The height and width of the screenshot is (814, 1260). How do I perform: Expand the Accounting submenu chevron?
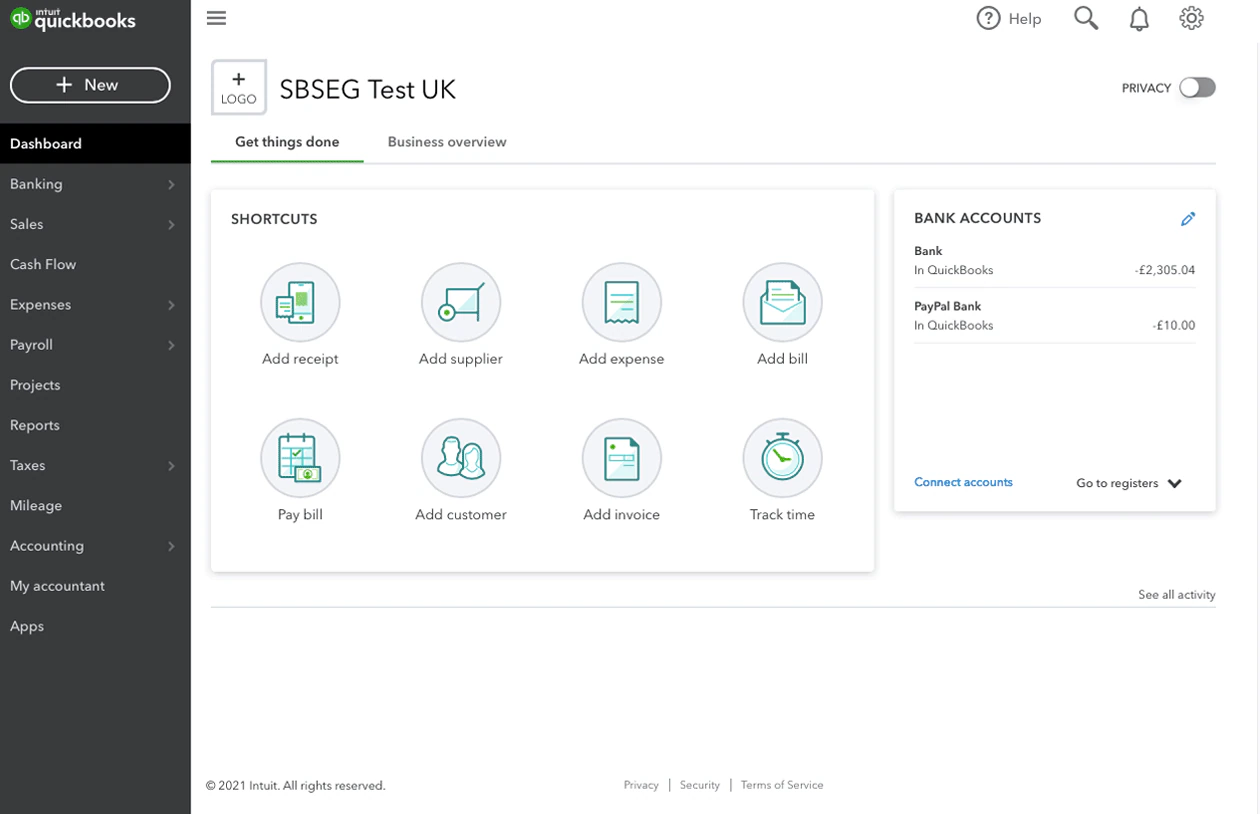(x=171, y=546)
